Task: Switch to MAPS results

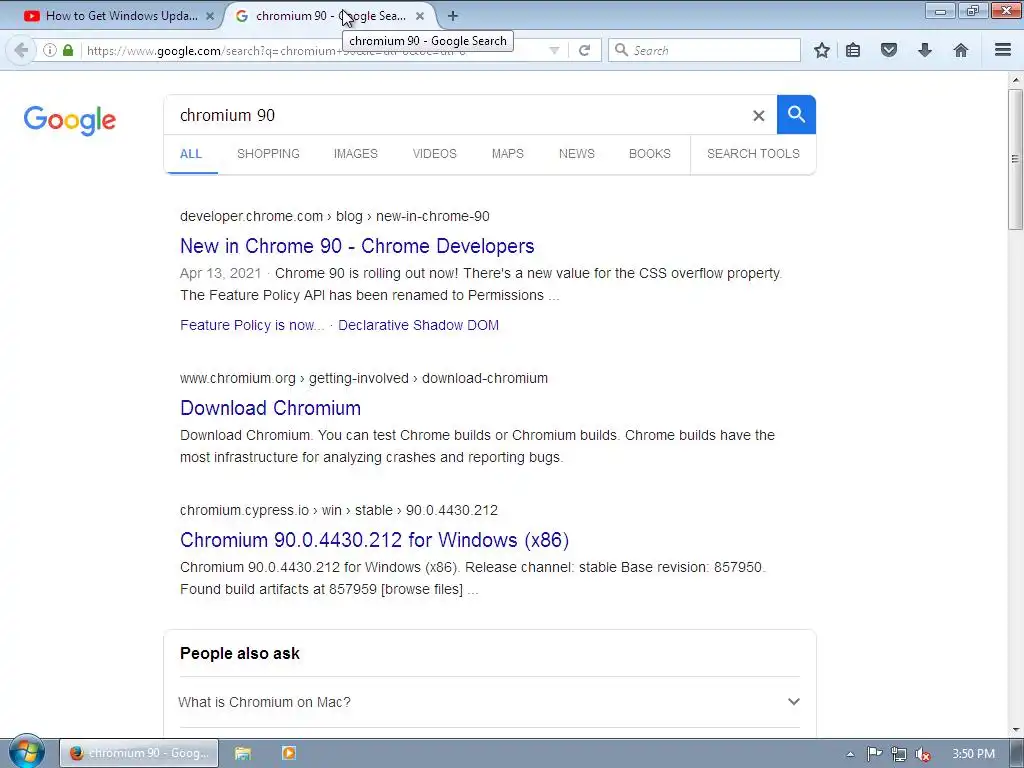Action: [507, 153]
